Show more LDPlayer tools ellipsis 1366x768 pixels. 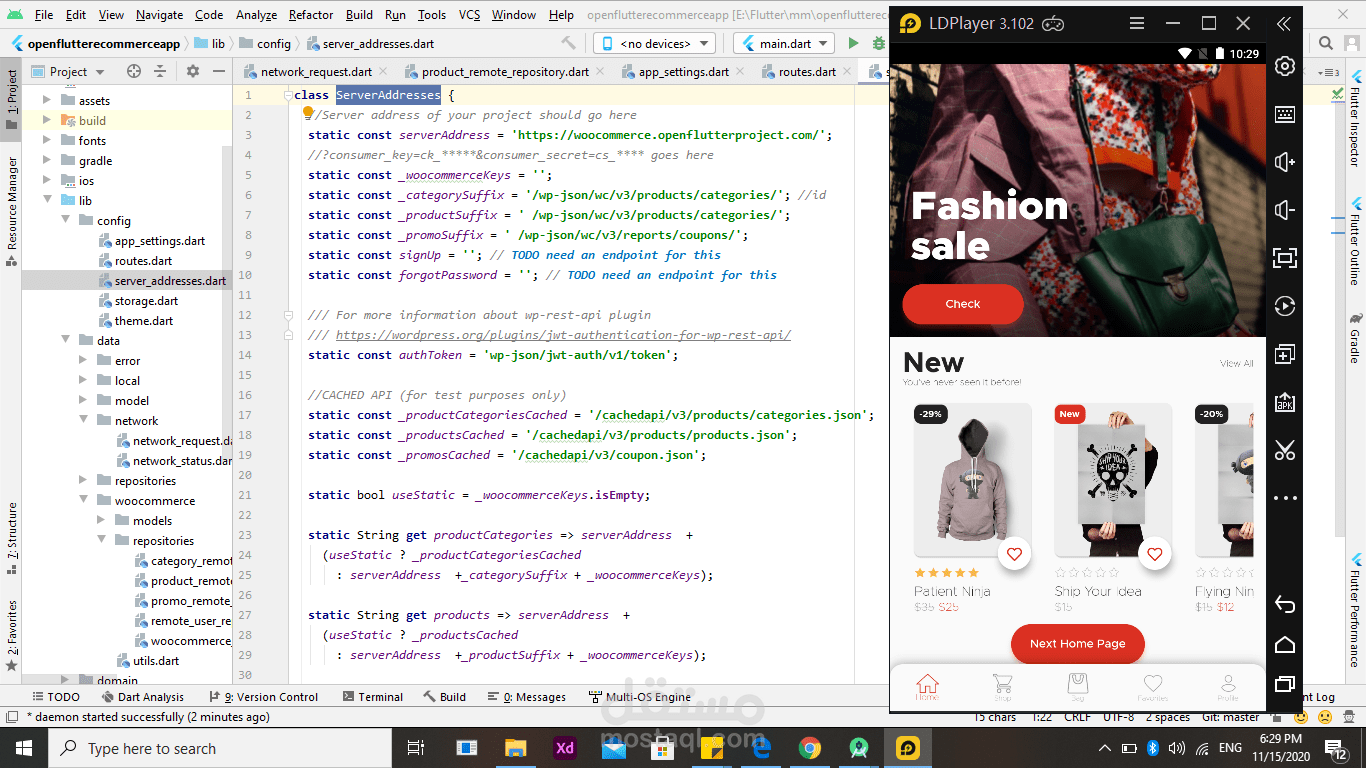[1285, 497]
